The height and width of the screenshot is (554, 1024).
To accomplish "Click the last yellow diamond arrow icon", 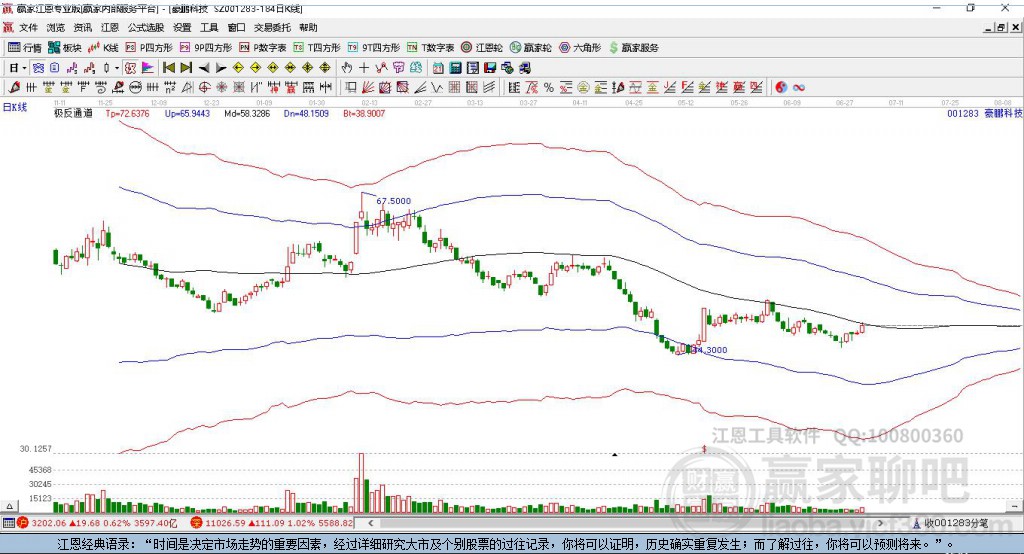I will [x=325, y=68].
